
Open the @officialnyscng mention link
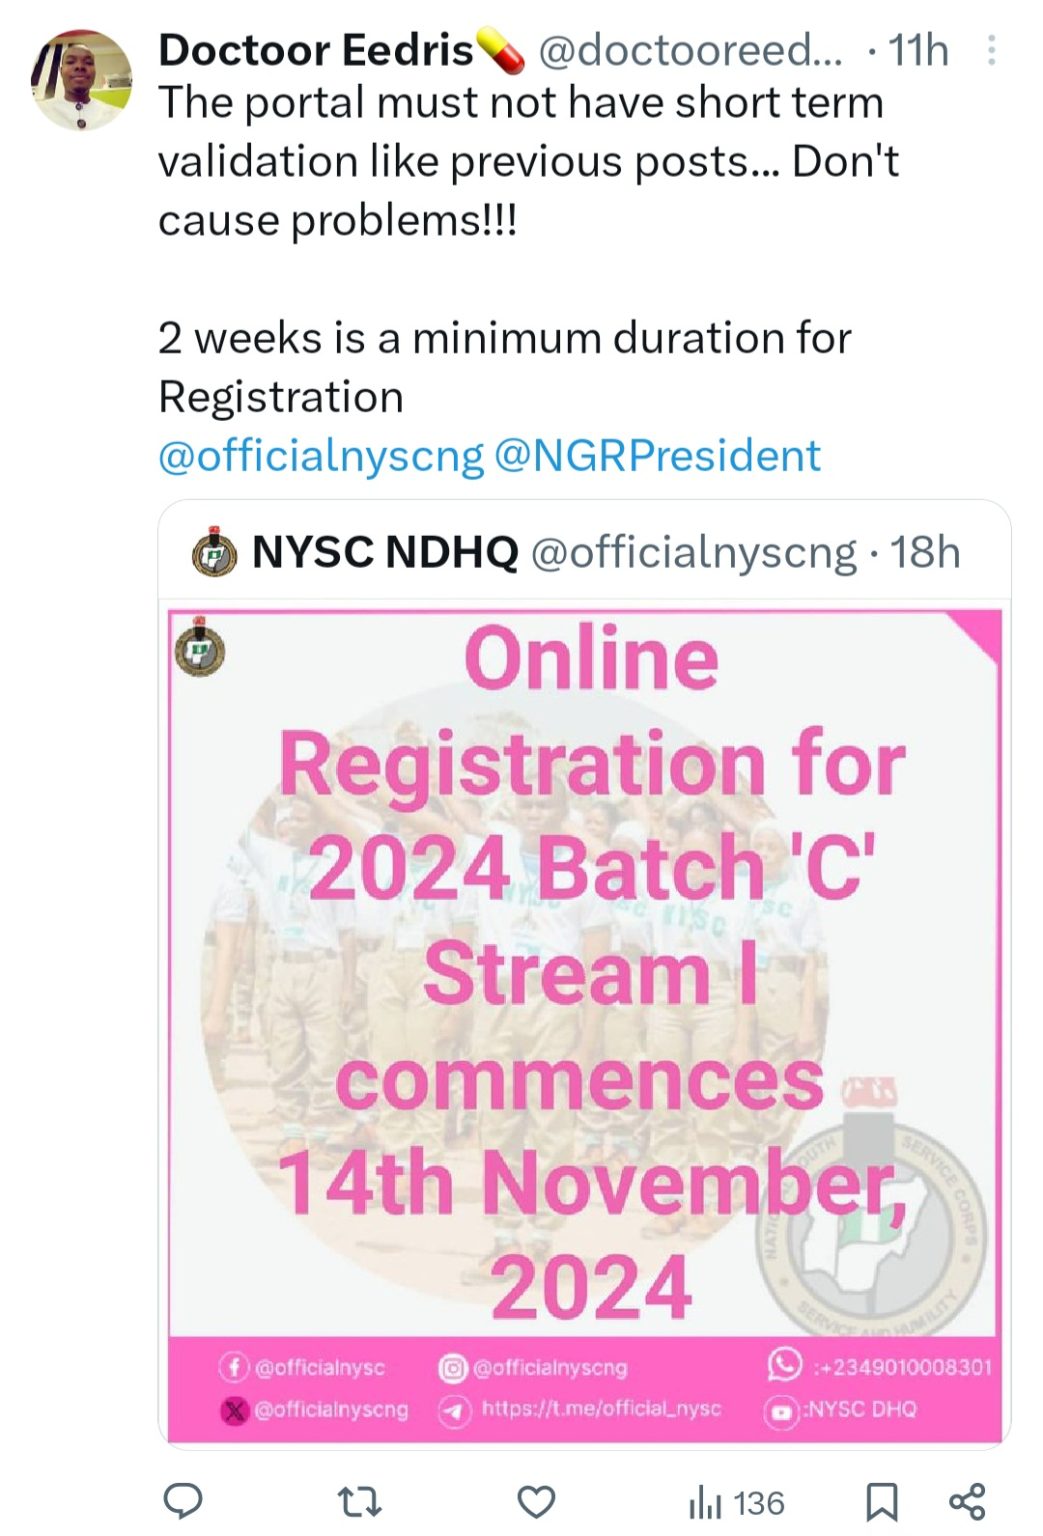[x=321, y=456]
